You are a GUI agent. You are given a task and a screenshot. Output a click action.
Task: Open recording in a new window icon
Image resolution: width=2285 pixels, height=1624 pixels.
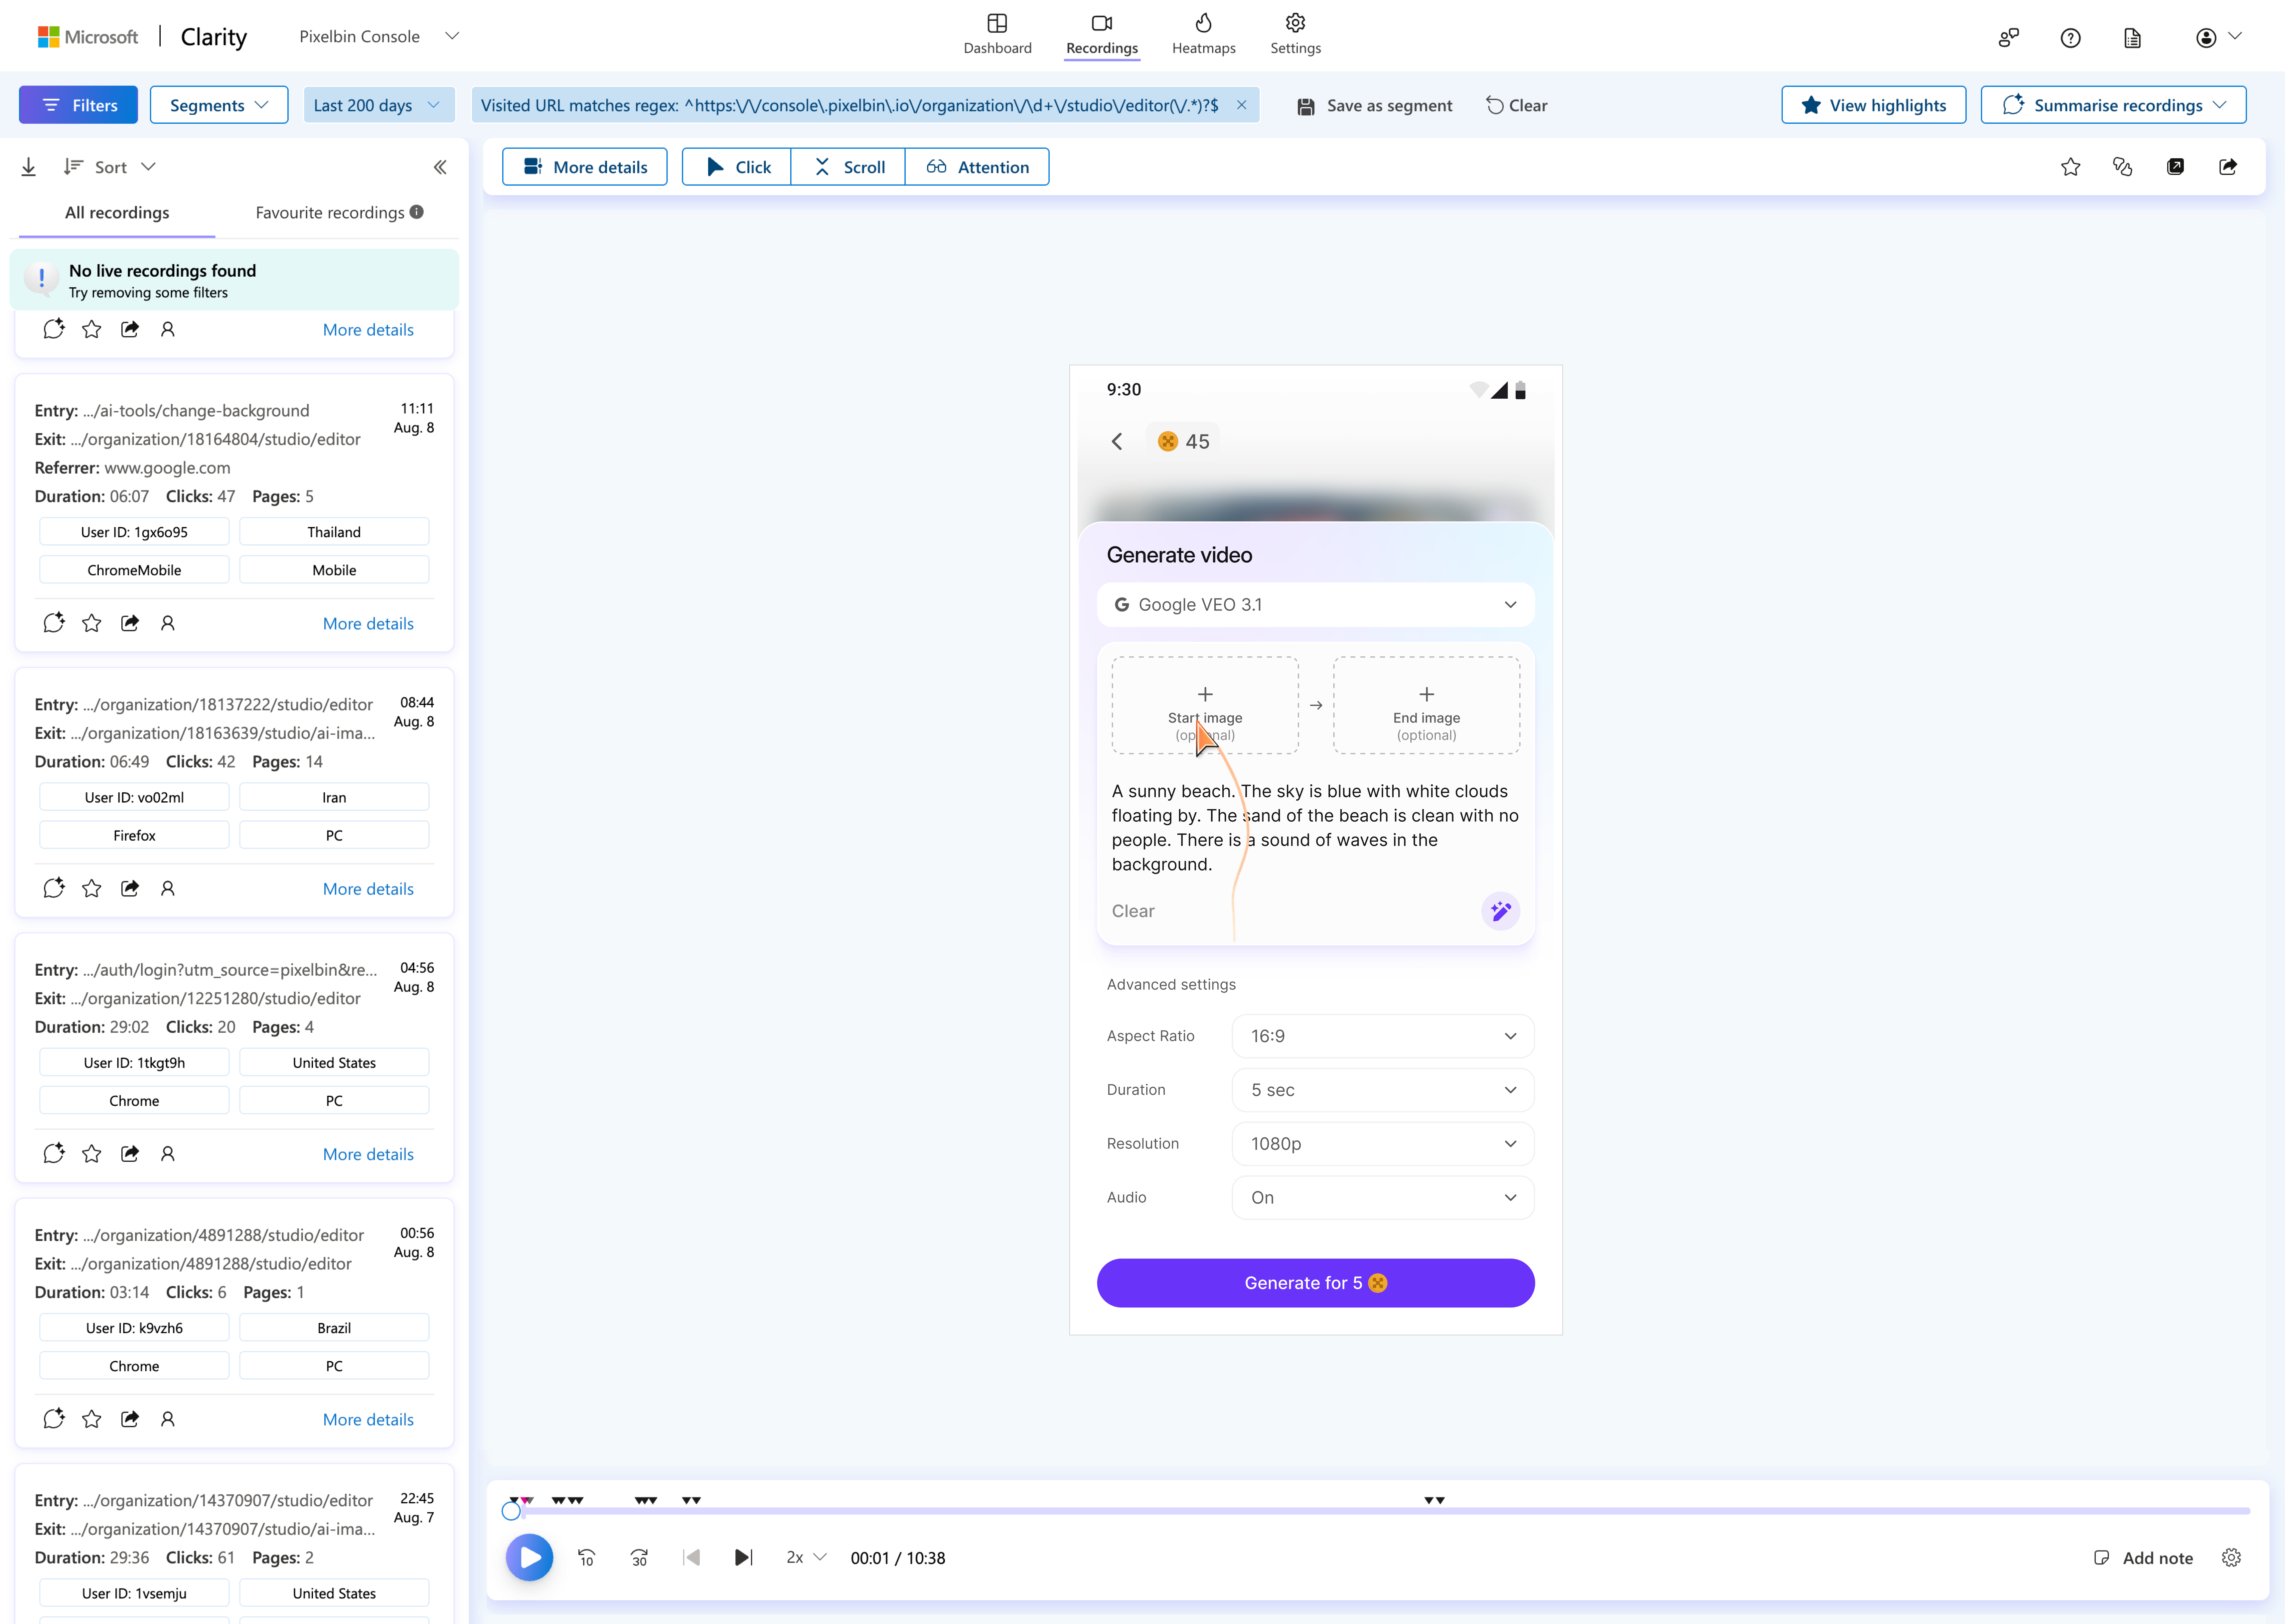click(x=2175, y=167)
